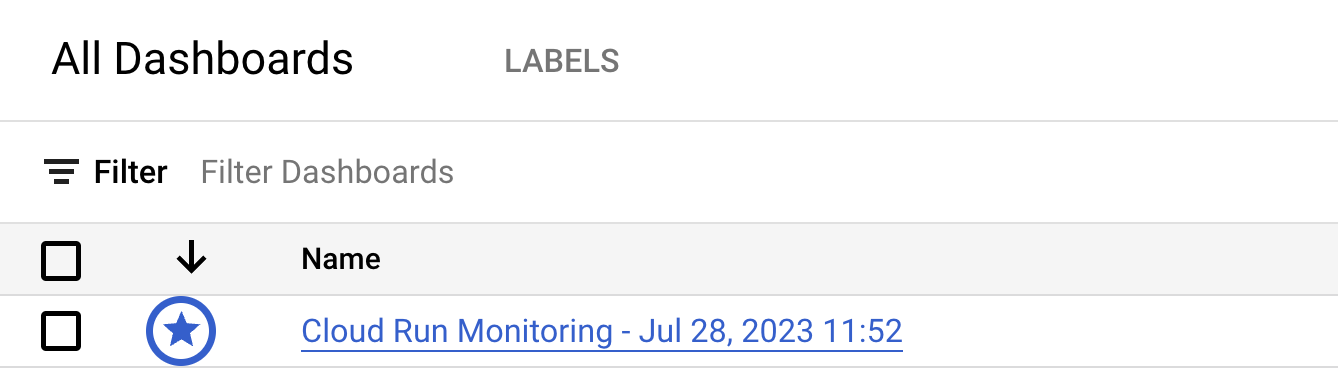
Task: Click the circled star in first row
Action: click(181, 330)
